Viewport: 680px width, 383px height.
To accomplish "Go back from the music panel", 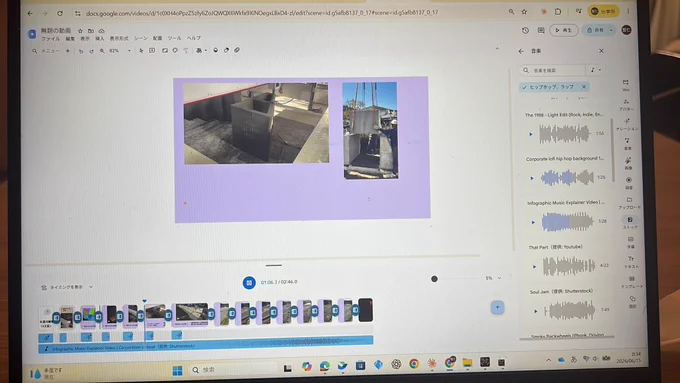I will coord(521,51).
